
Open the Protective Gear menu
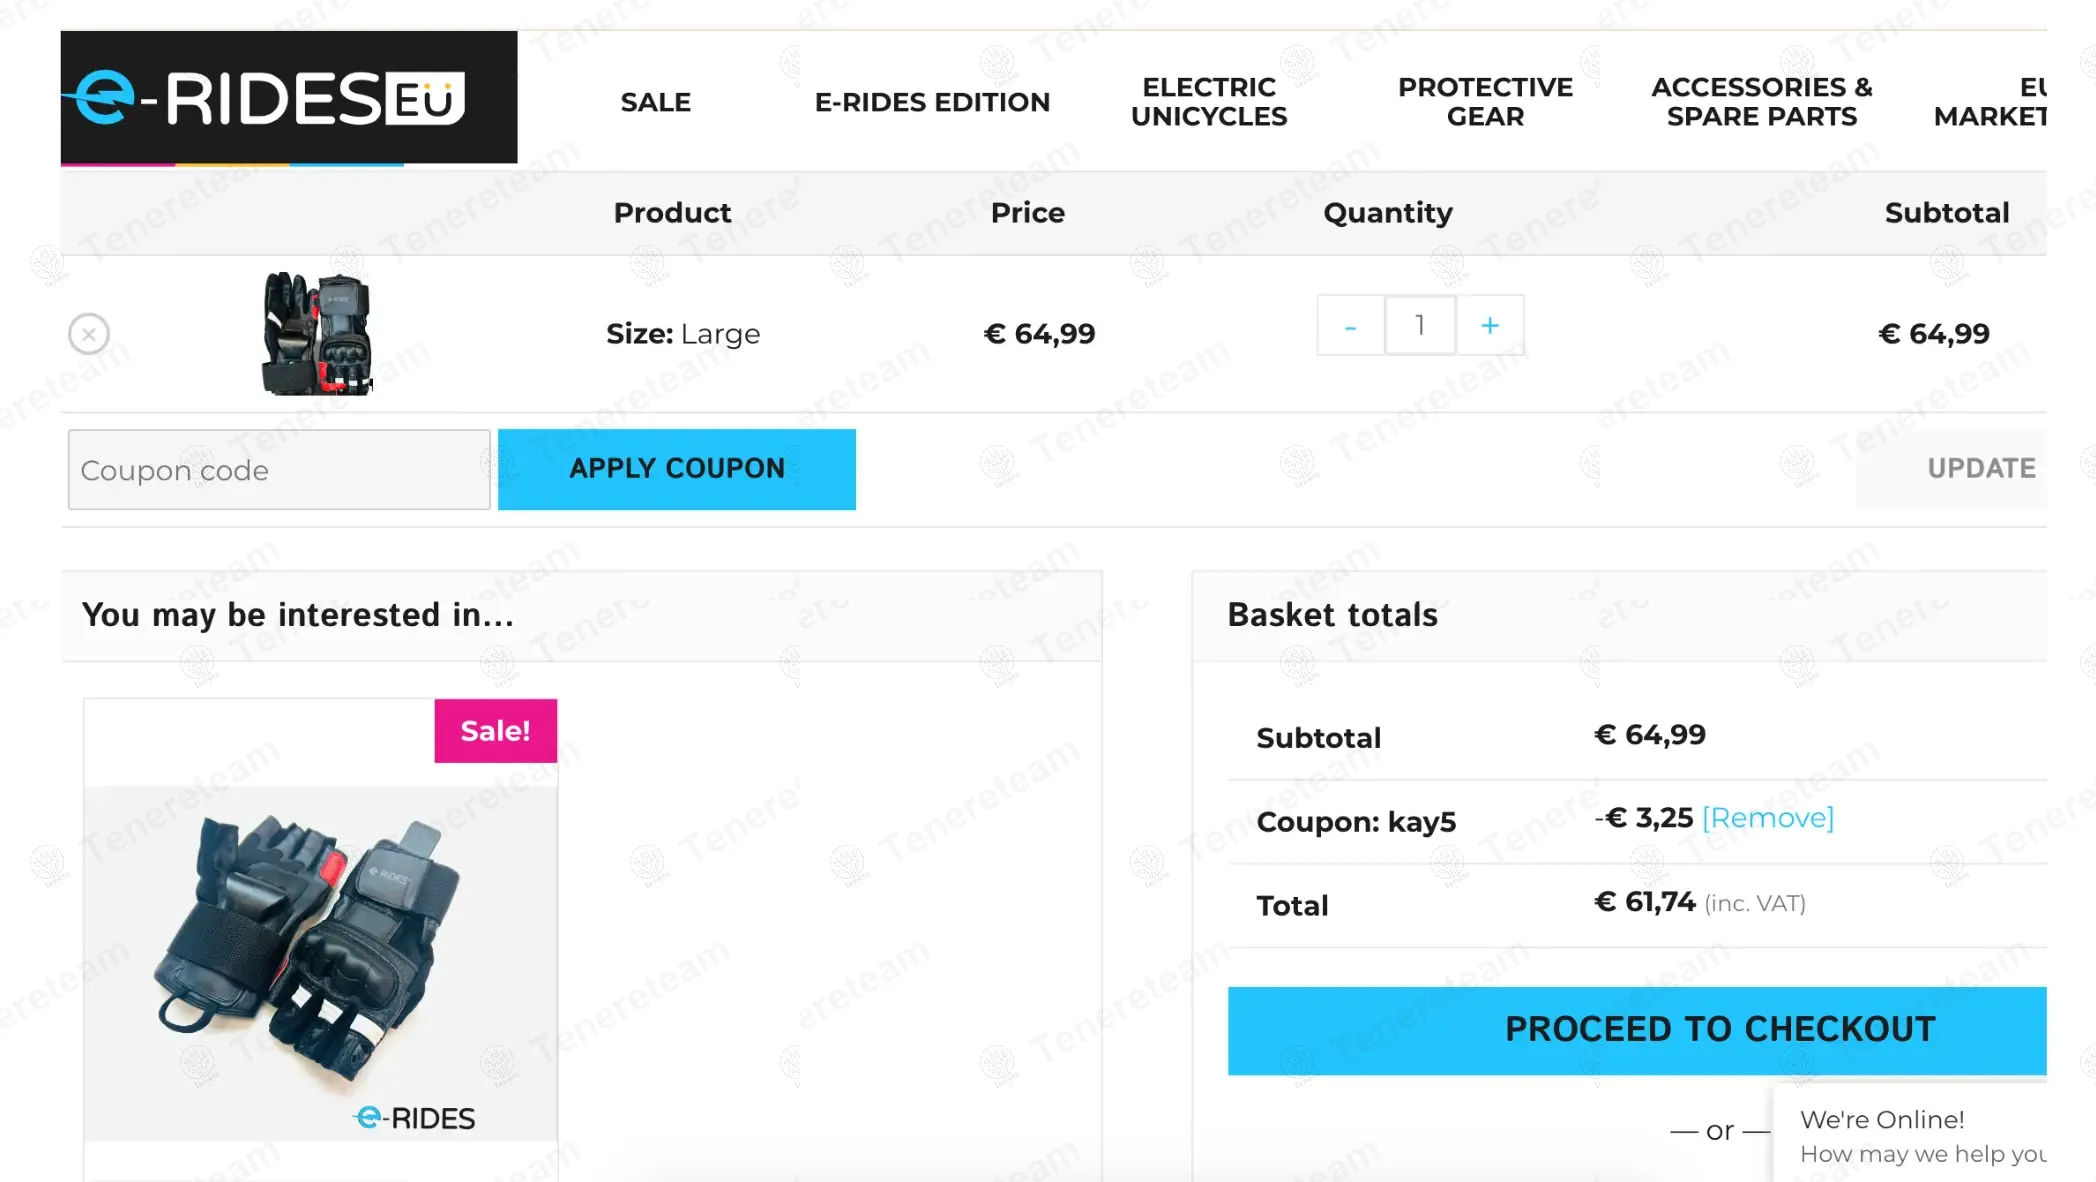[1485, 102]
